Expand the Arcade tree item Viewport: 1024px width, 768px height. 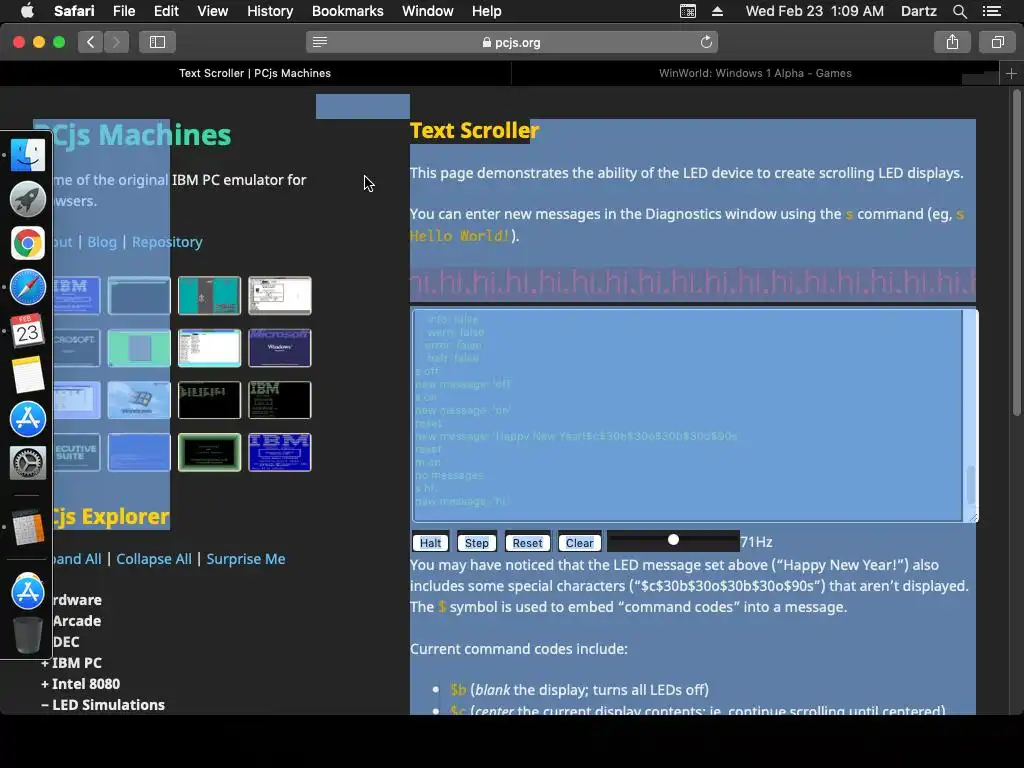coord(76,621)
